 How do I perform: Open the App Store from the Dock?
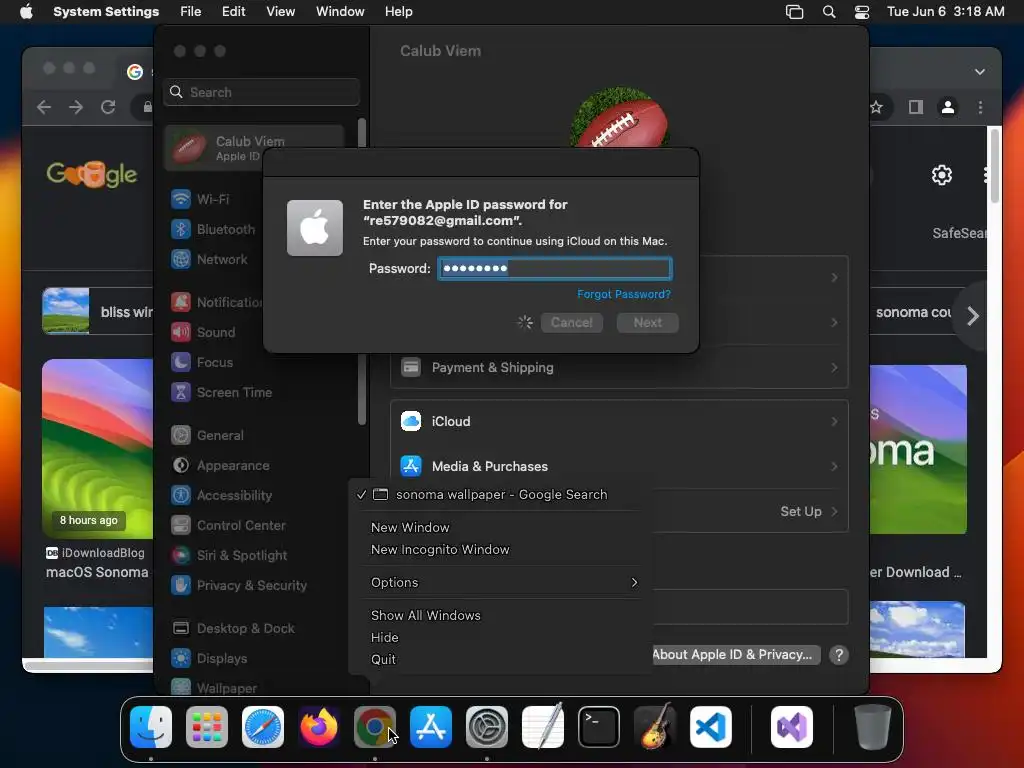[431, 727]
